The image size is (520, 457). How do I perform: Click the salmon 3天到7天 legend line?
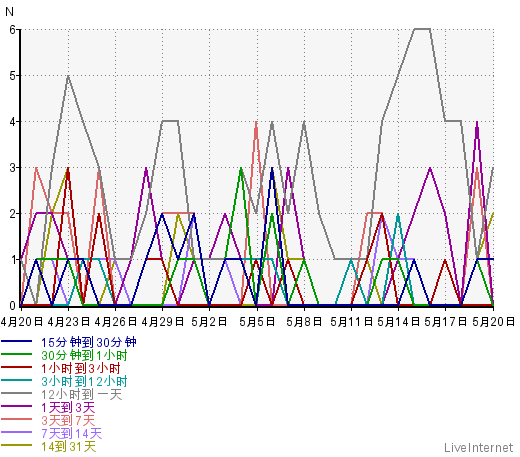coord(17,419)
